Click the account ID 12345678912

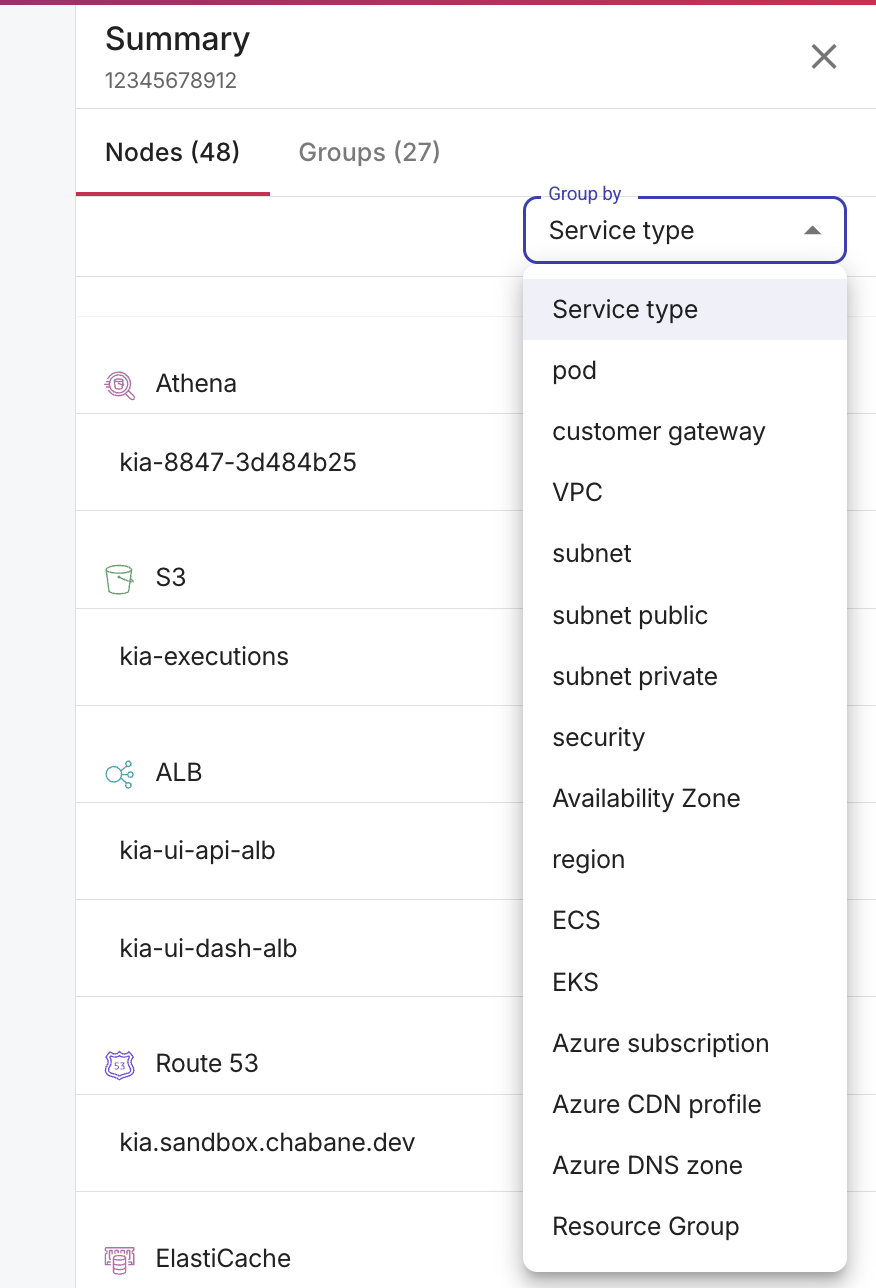pos(171,81)
